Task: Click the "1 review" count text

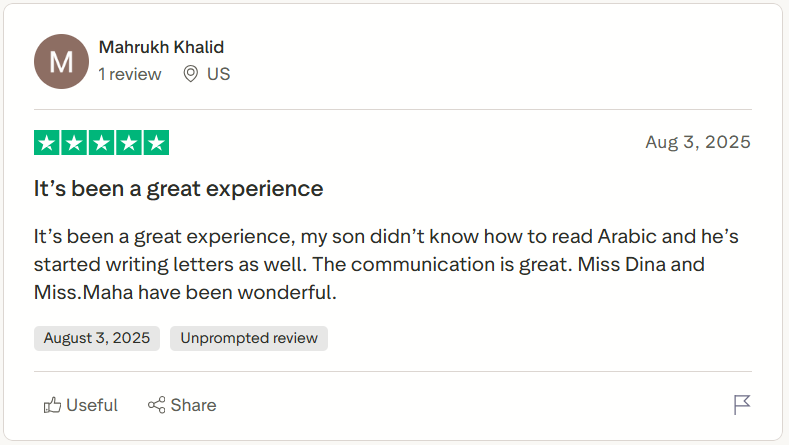Action: pyautogui.click(x=130, y=74)
